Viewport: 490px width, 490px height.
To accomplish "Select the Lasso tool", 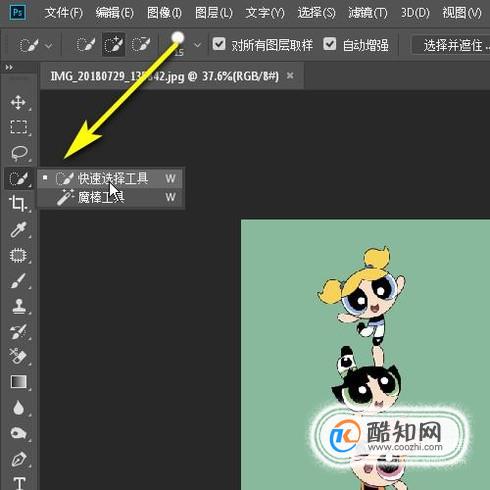I will click(x=19, y=153).
